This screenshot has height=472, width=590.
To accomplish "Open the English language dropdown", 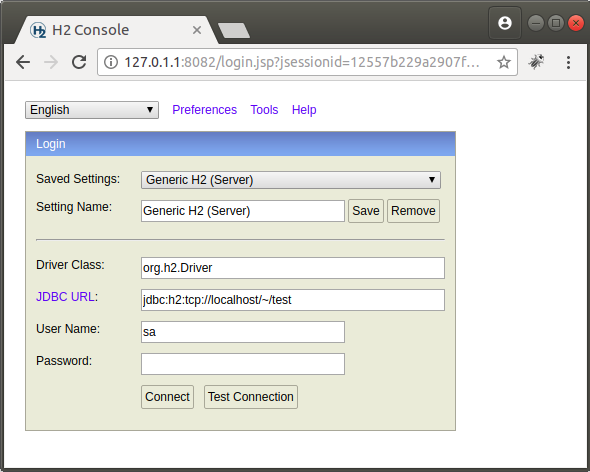I will (x=92, y=110).
